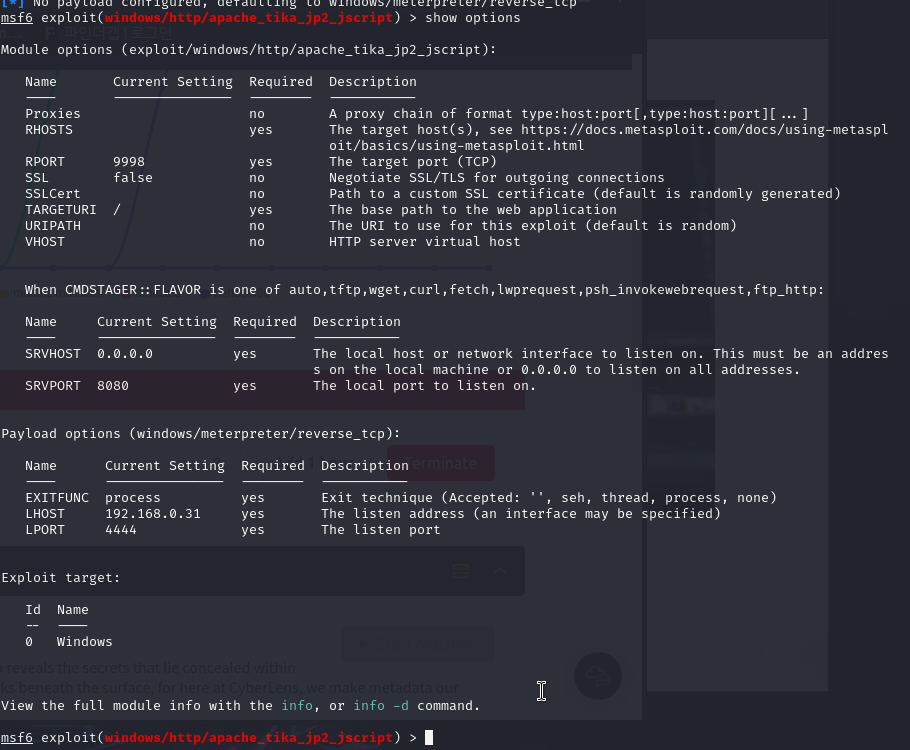Screen dimensions: 910x750
Task: Click the msf6 prompt input cursor
Action: pos(429,738)
